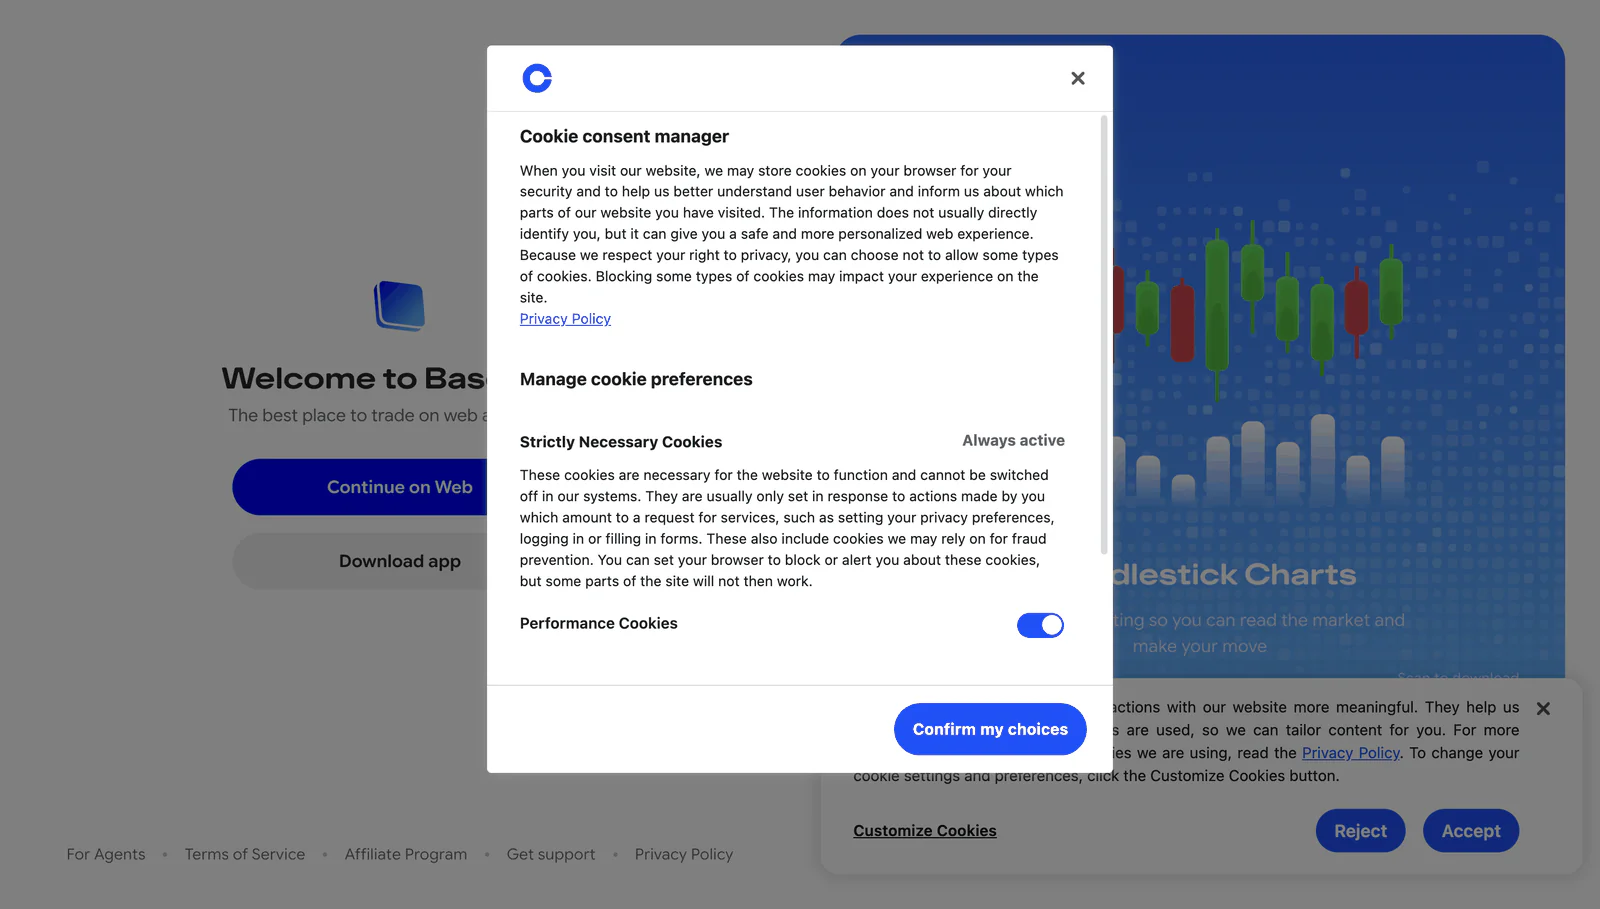Click the blue Base app logo
This screenshot has width=1600, height=909.
tap(400, 305)
